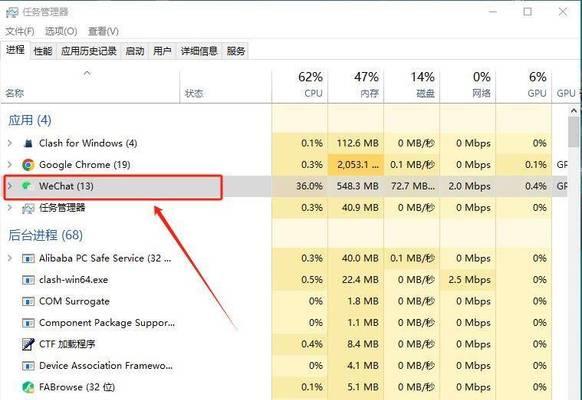Sort processes by 网络 column
The width and height of the screenshot is (582, 400).
(468, 86)
